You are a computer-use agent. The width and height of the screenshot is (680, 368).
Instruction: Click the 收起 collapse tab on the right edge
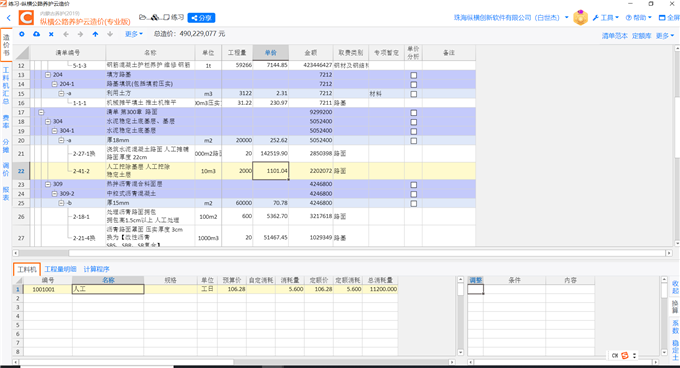pos(675,287)
